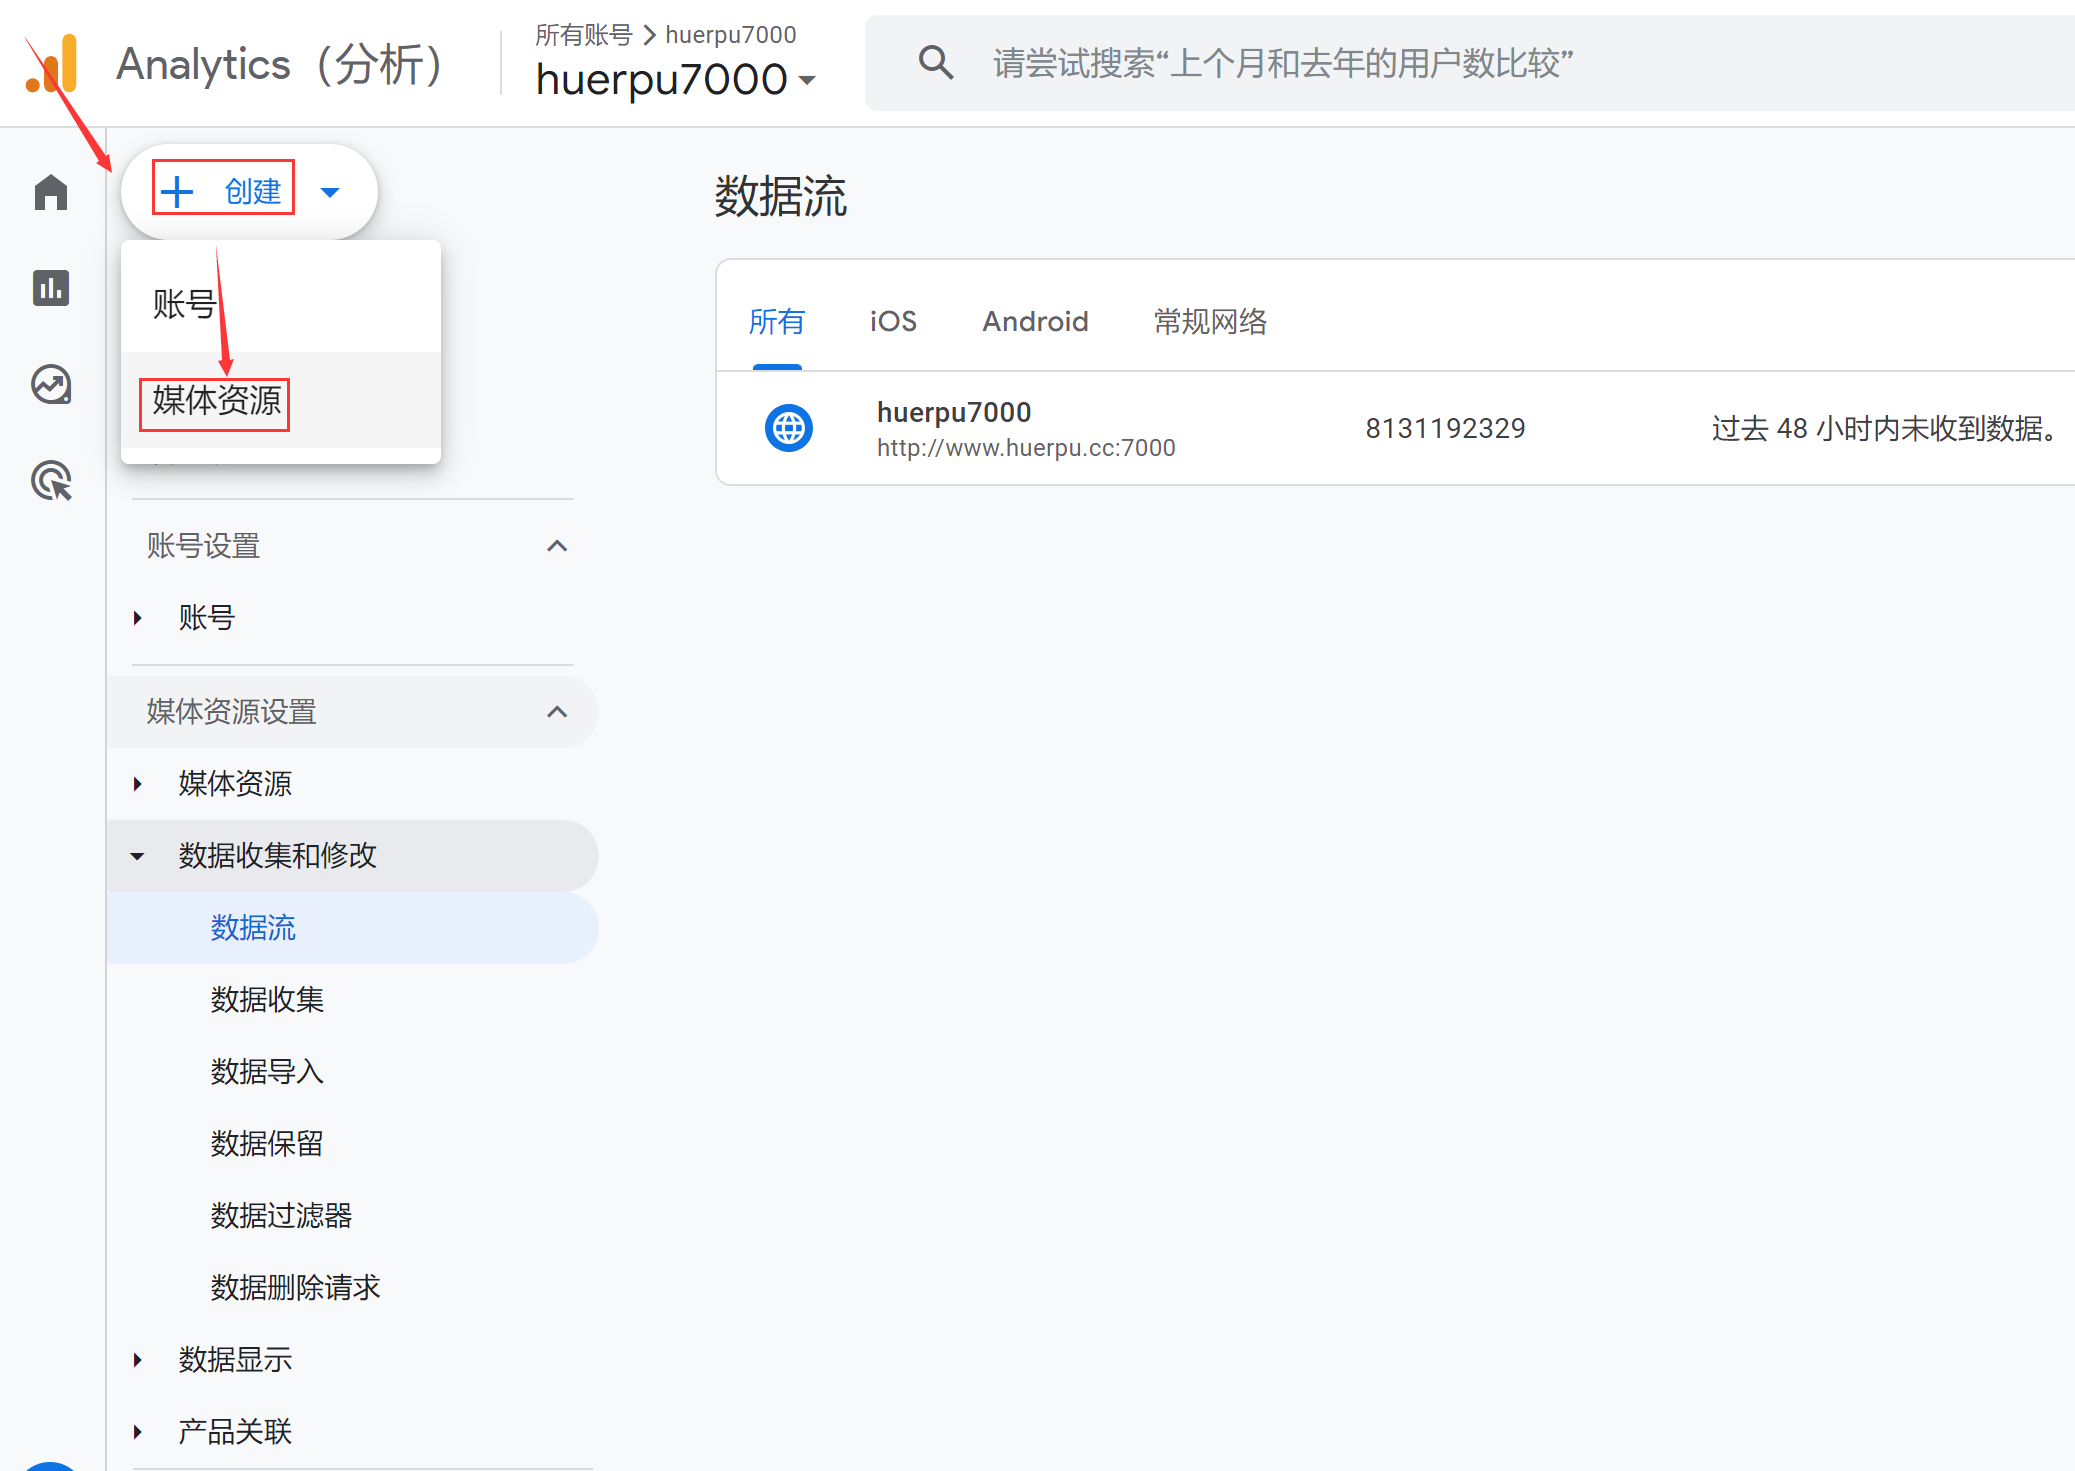The width and height of the screenshot is (2075, 1471).
Task: Expand the 数据显示 group
Action: tap(138, 1360)
